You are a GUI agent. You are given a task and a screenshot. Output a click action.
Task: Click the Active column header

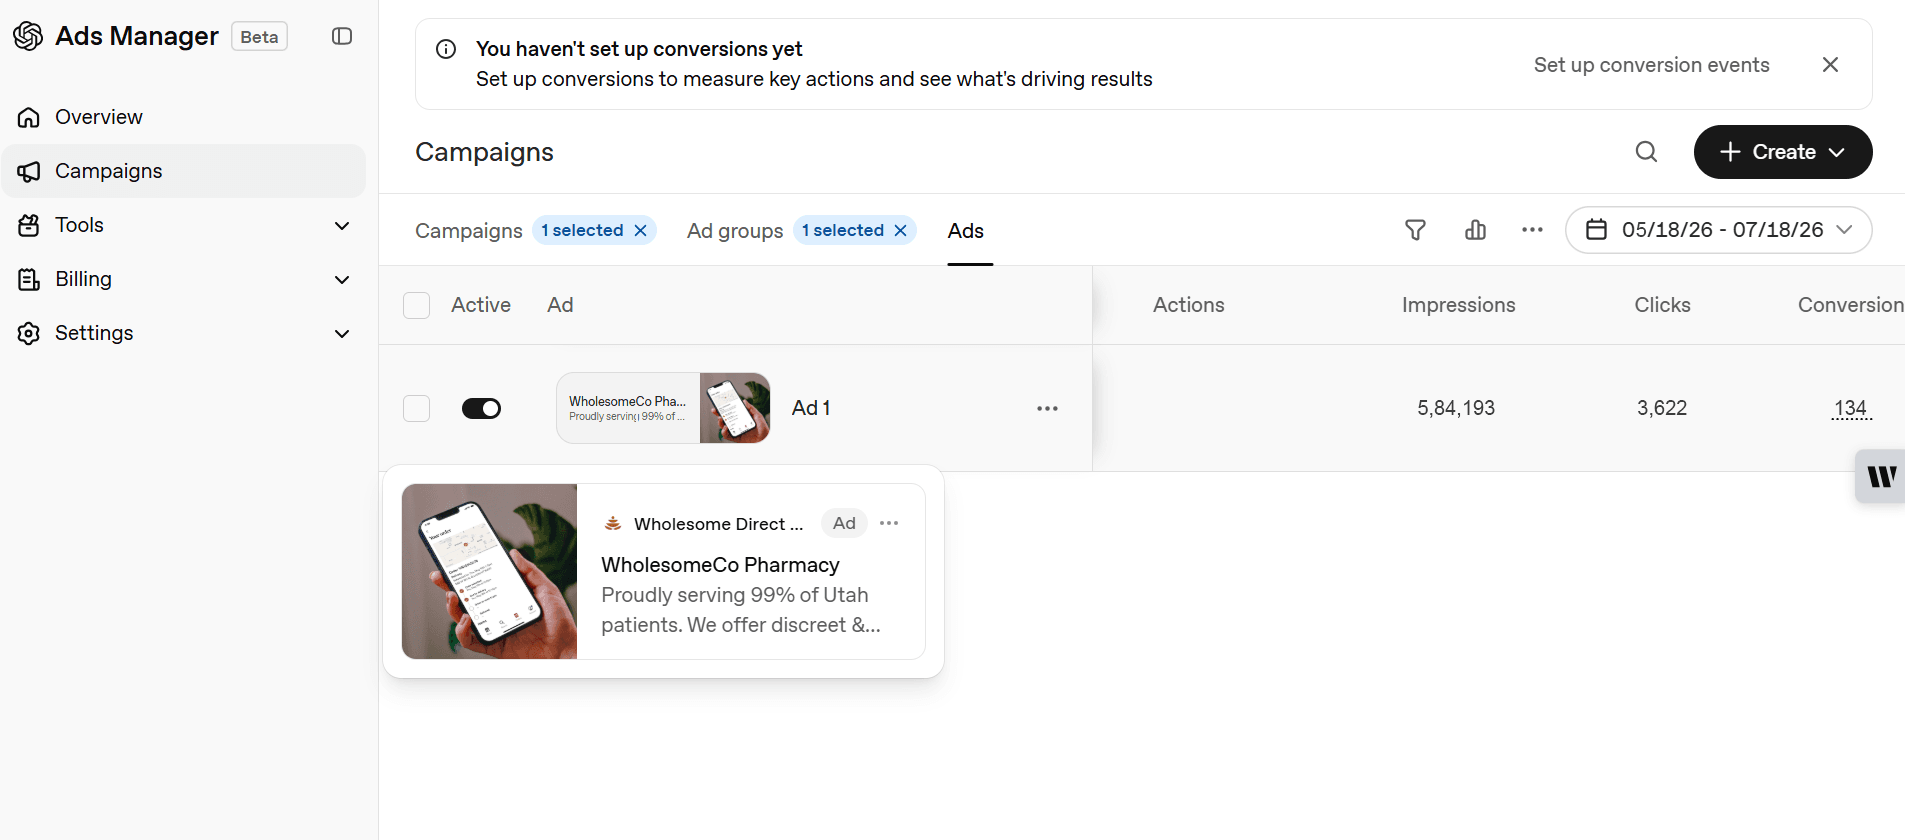[x=480, y=305]
